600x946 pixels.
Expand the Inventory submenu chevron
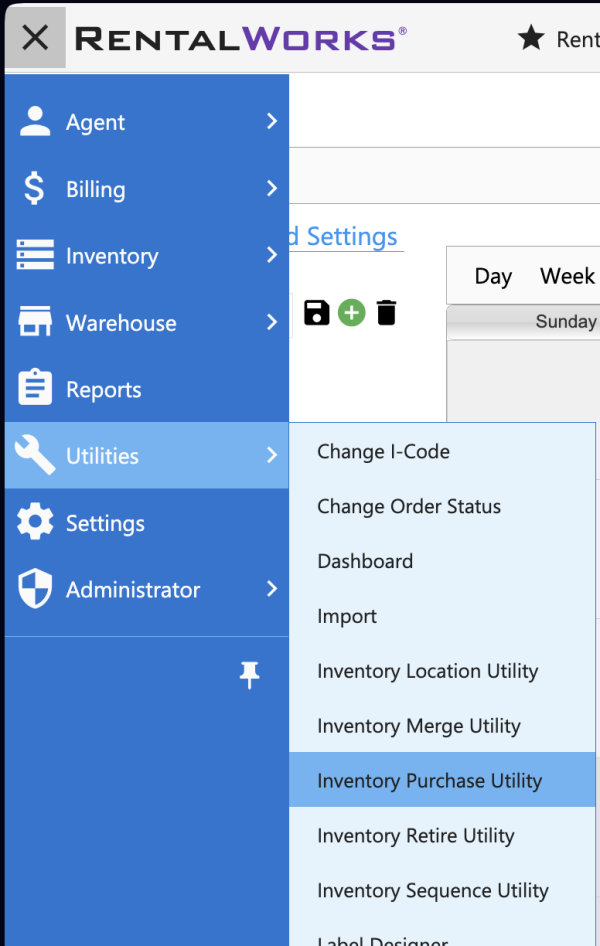pyautogui.click(x=271, y=256)
